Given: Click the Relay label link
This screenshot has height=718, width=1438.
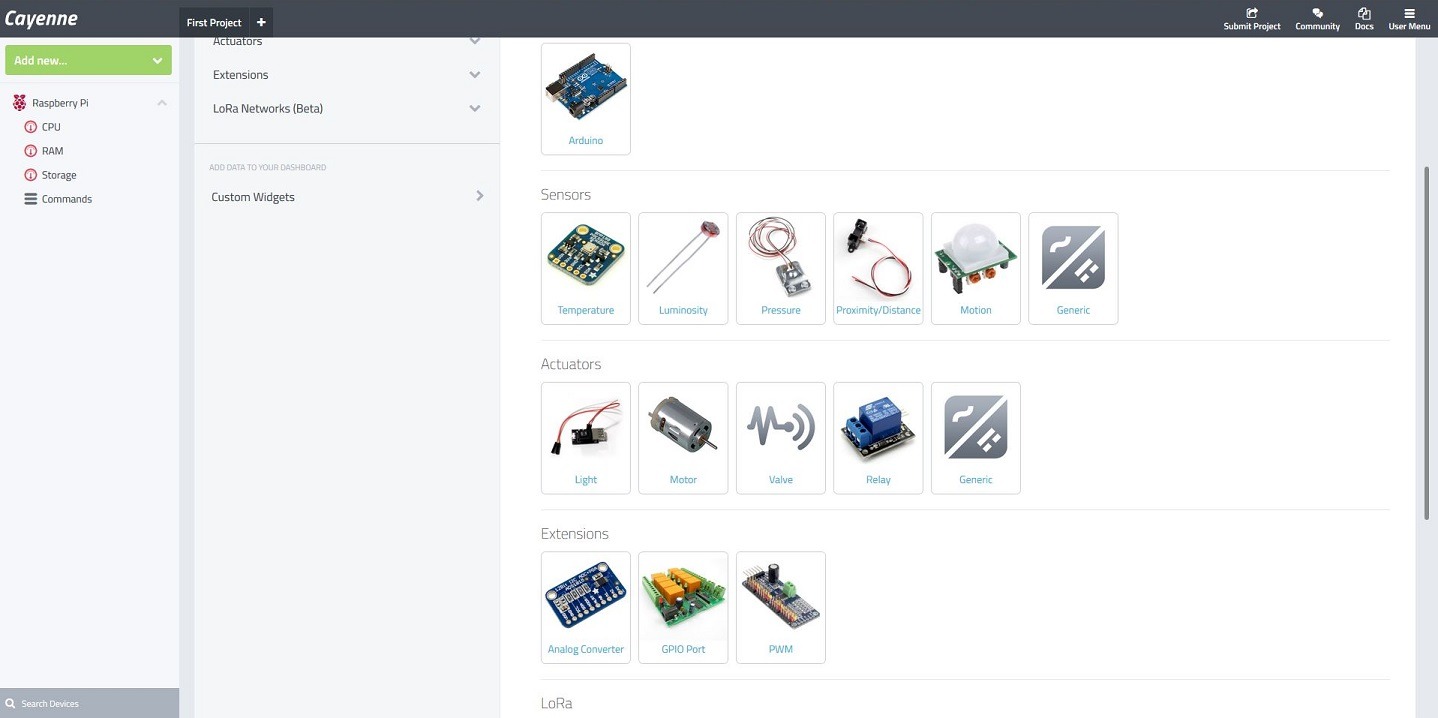Looking at the screenshot, I should coord(878,480).
